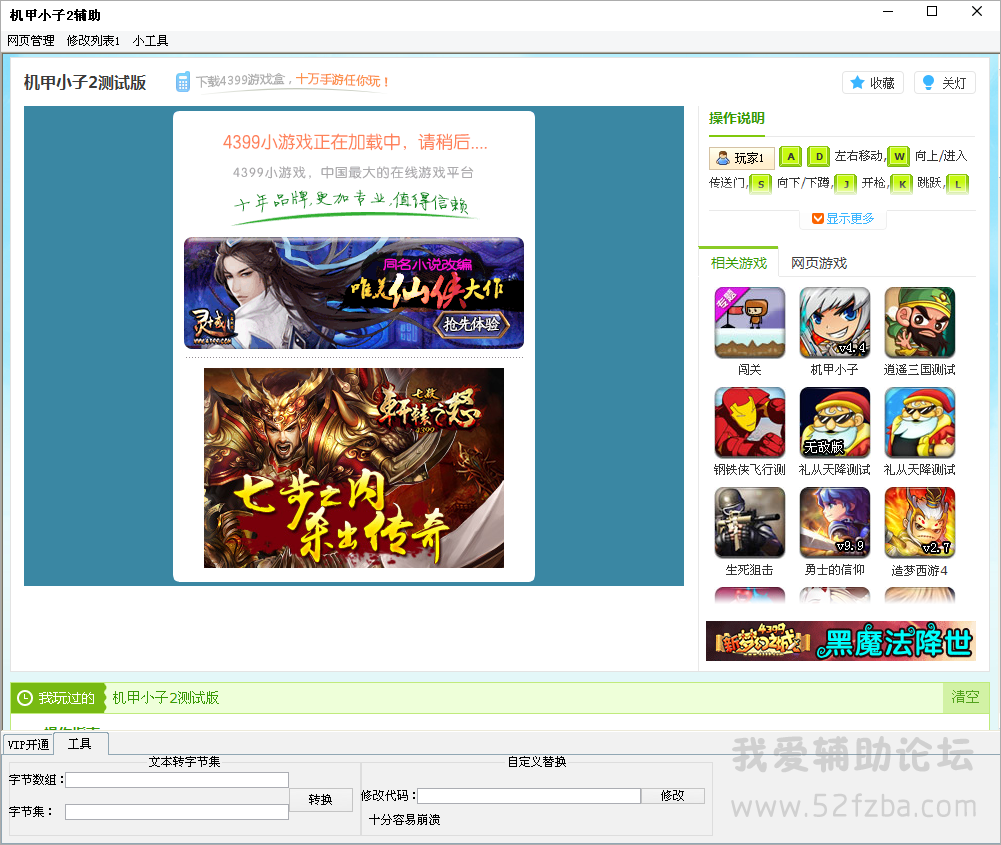Expand 显示更多 controls
This screenshot has height=845, width=1001.
(843, 218)
